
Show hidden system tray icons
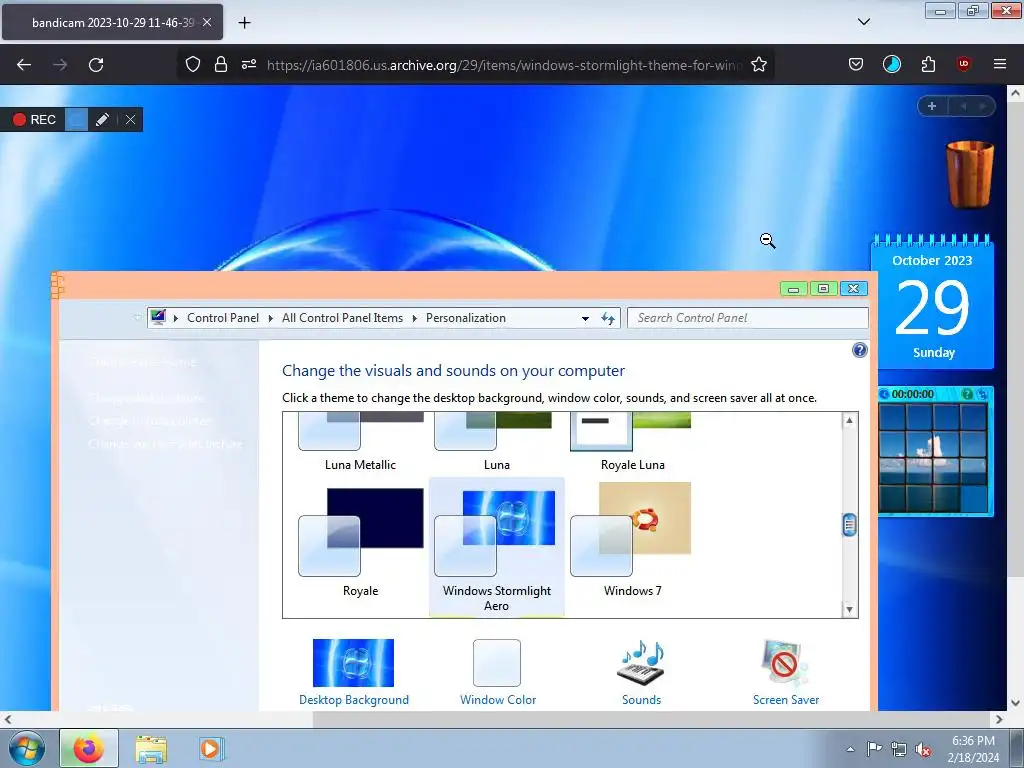tap(850, 749)
